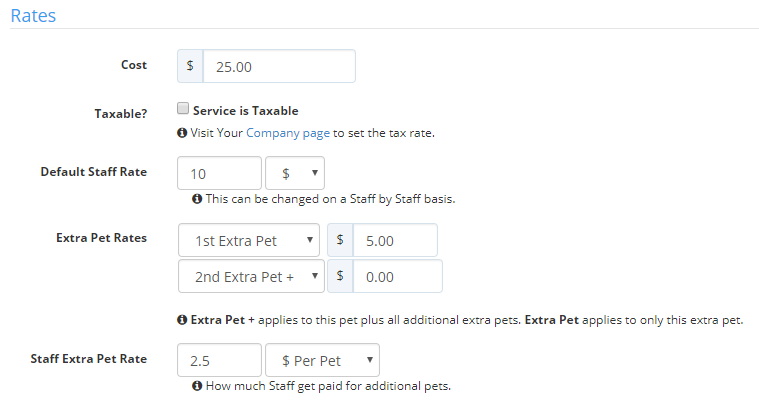
Task: Click the 1st Extra Pet price field 5.00
Action: (395, 240)
